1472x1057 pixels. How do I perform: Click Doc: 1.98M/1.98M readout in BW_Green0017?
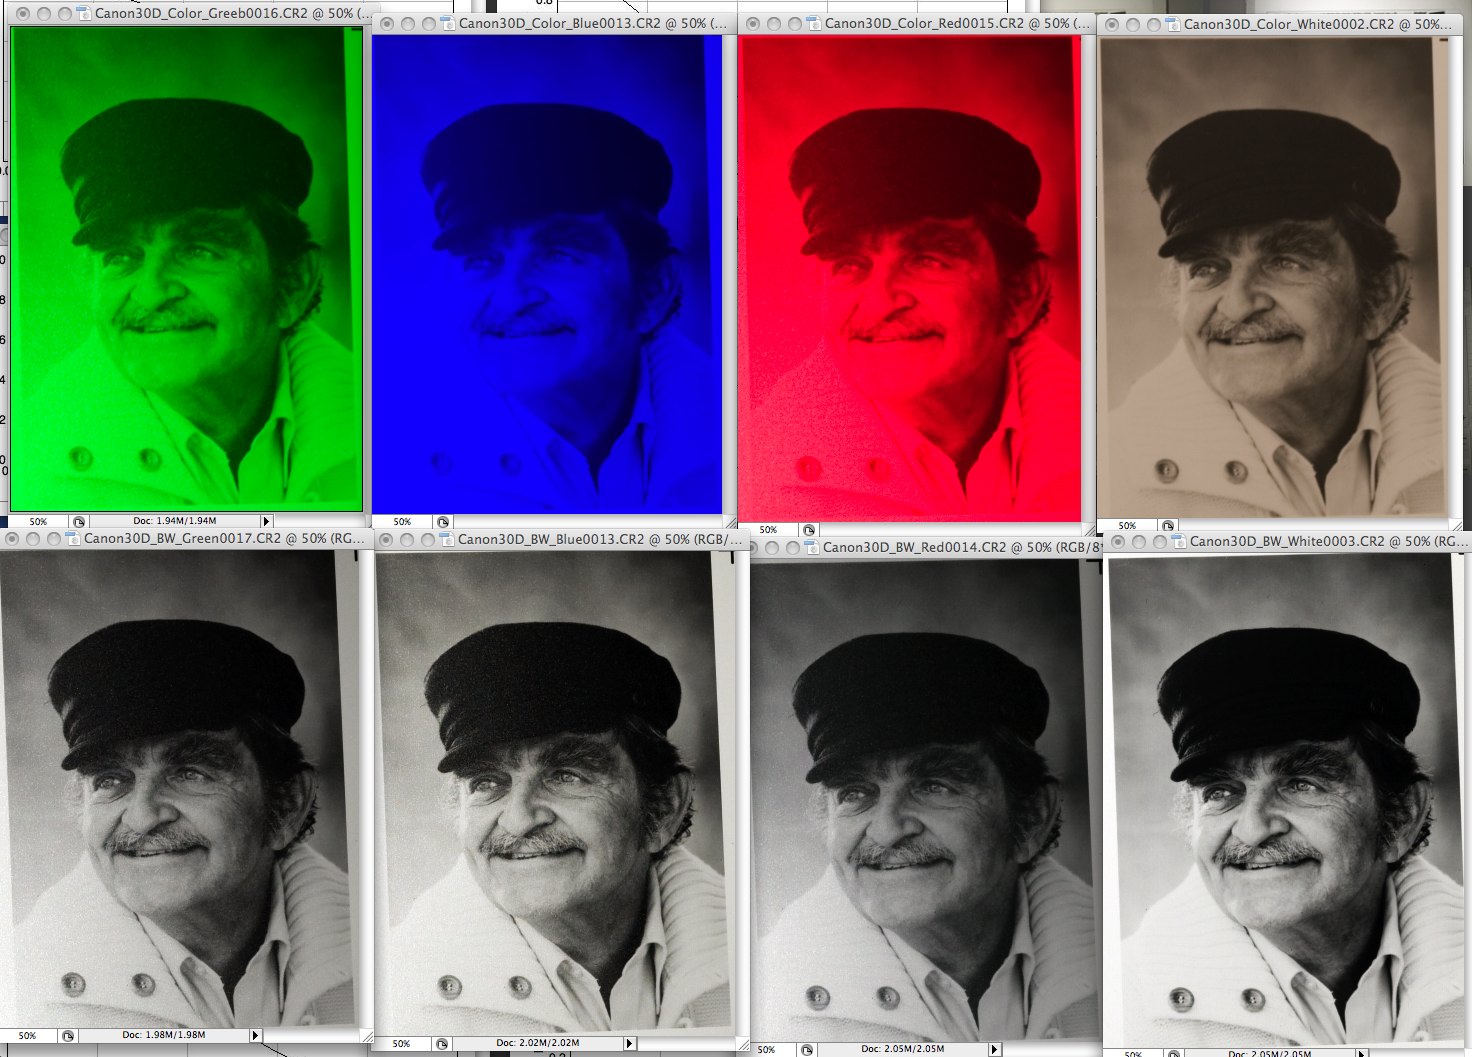[165, 1036]
